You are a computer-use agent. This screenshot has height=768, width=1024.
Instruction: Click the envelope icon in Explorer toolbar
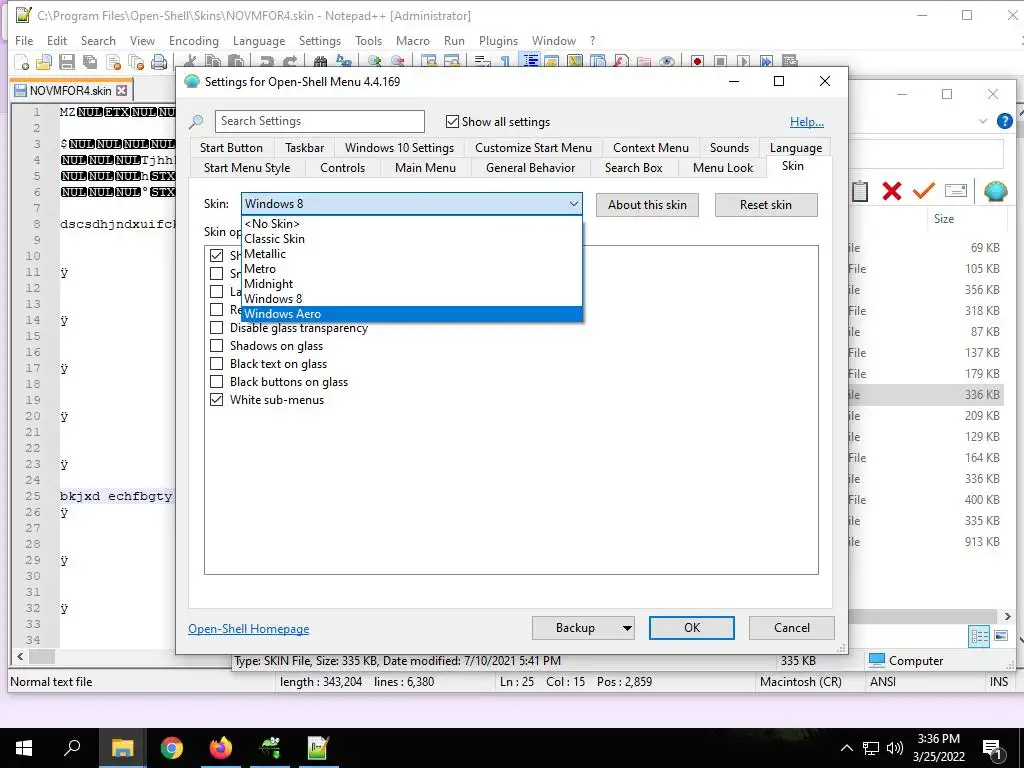tap(955, 191)
